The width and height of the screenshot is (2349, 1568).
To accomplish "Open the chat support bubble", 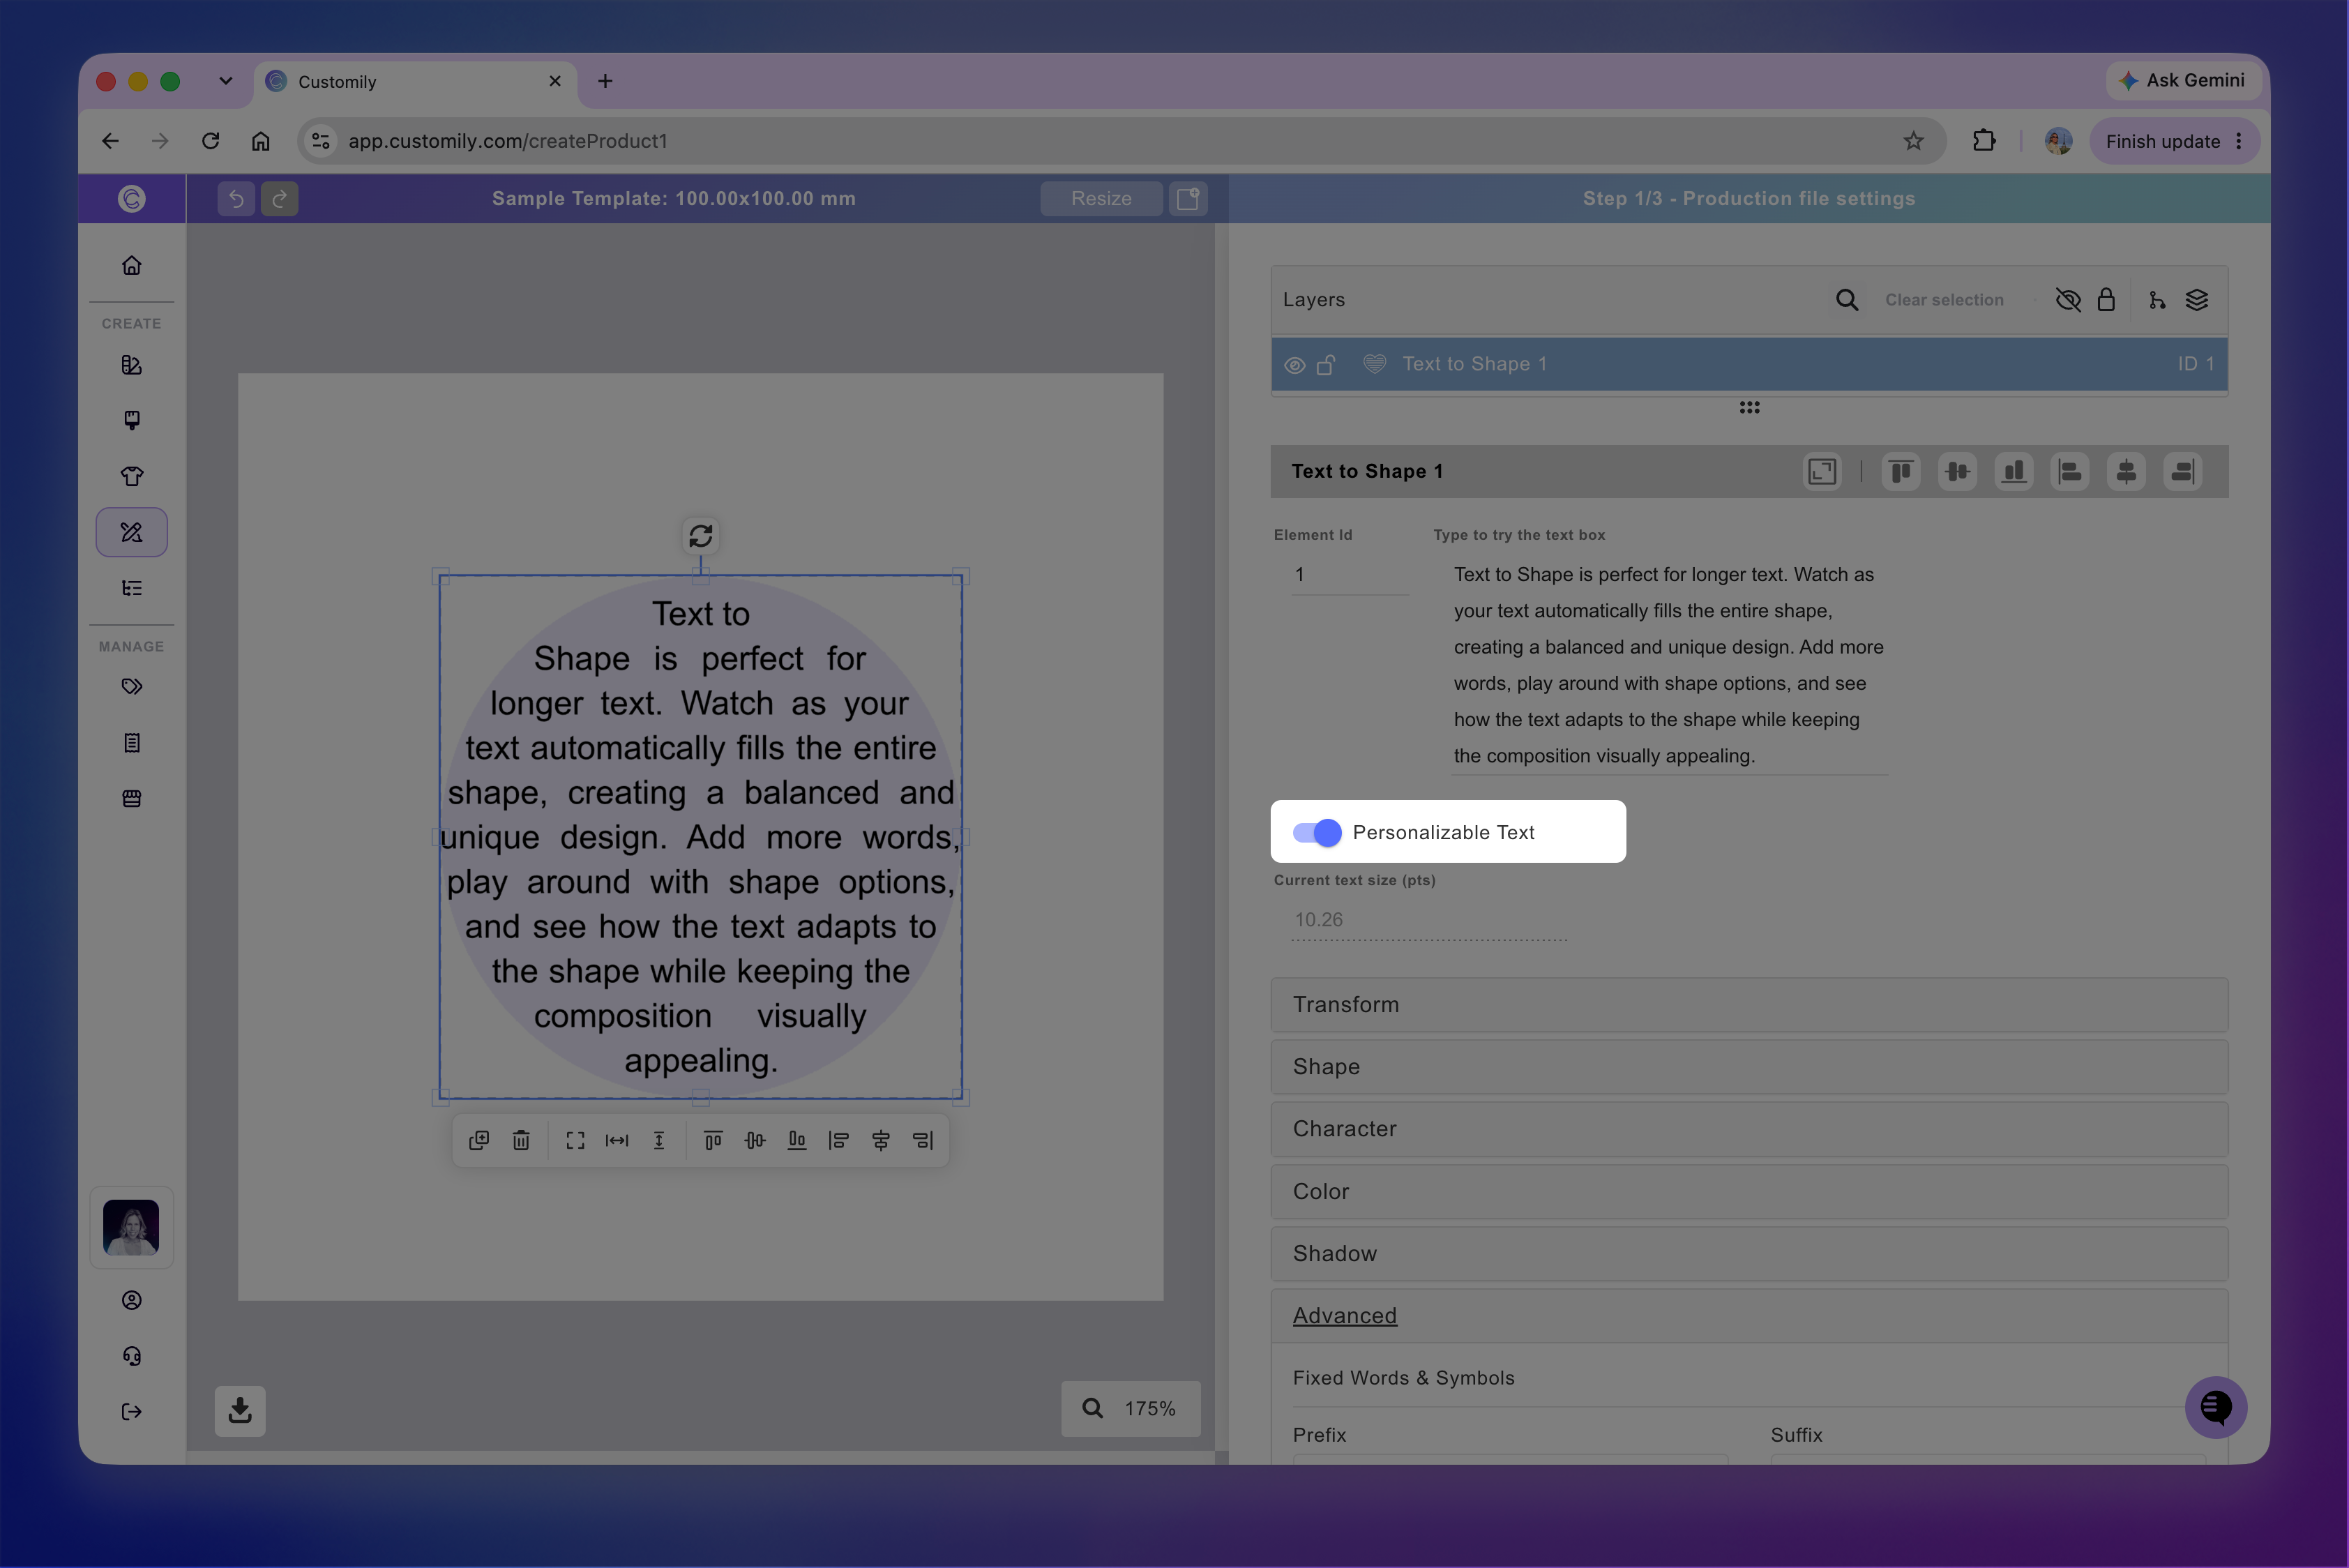I will (x=2216, y=1408).
